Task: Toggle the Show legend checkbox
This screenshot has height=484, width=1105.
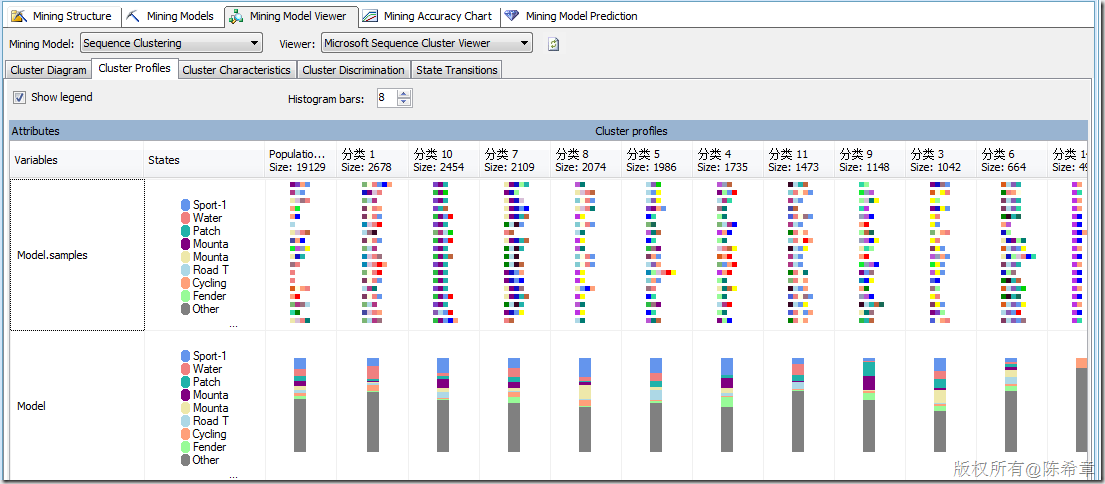Action: coord(20,97)
